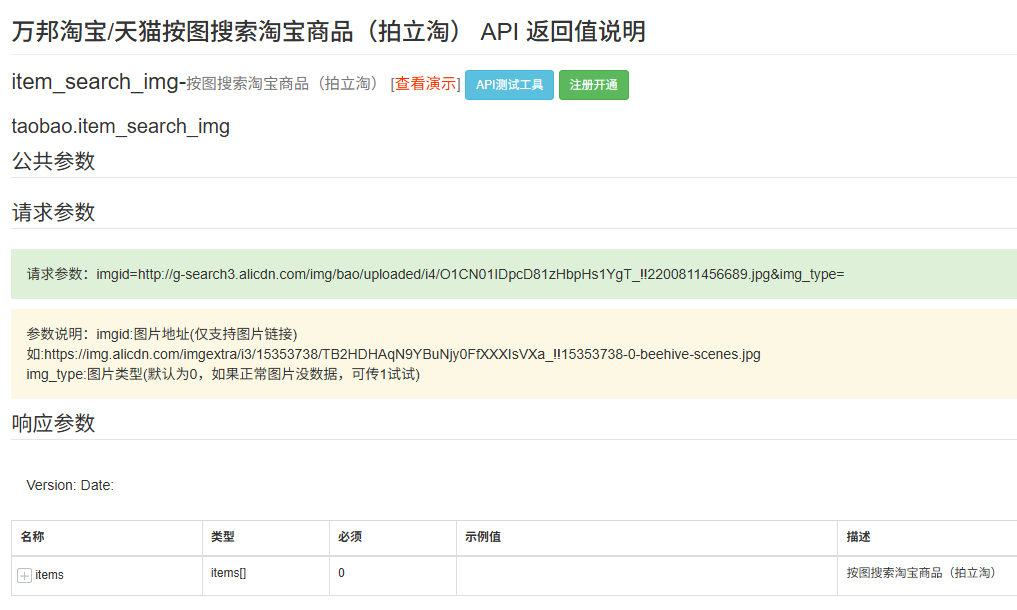Click the page title 万邦淘宝/天猫按图搜索 heading
The width and height of the screenshot is (1017, 610).
[x=329, y=31]
